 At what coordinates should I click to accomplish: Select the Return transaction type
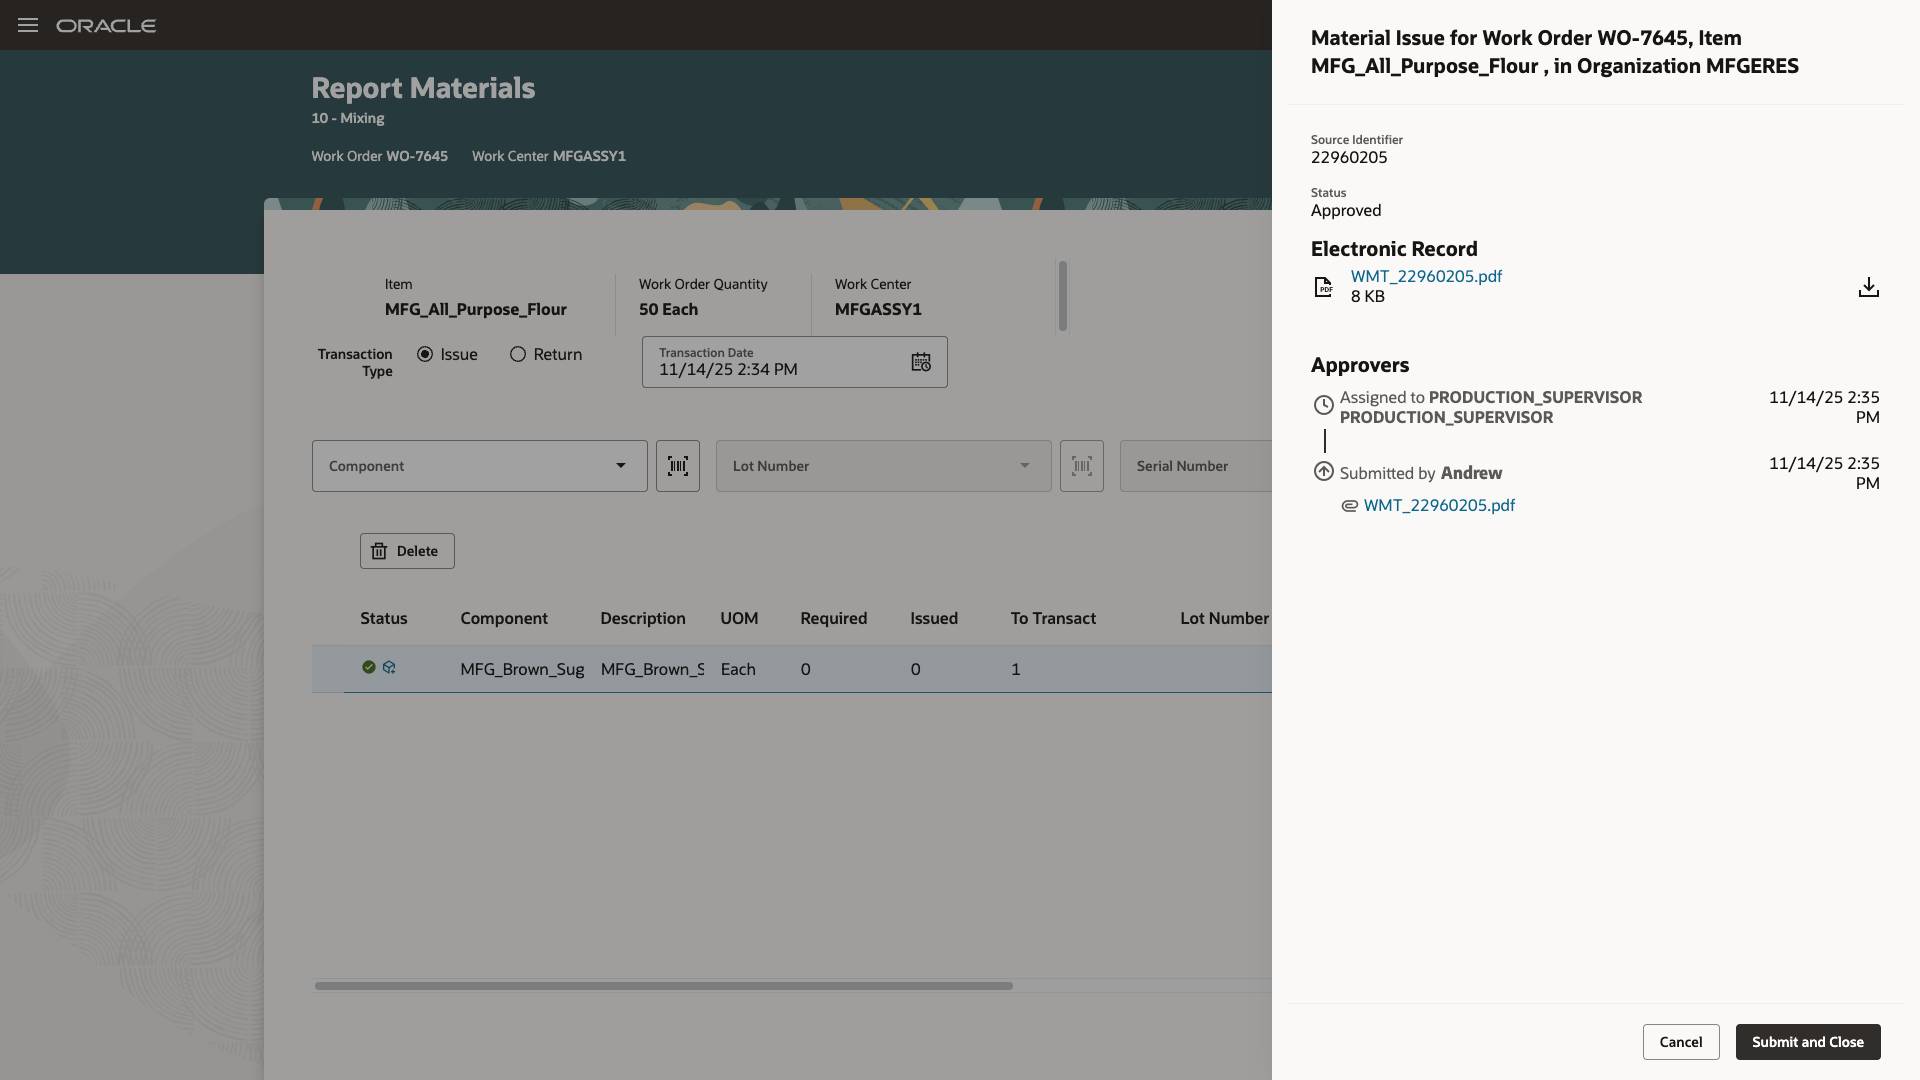(x=518, y=354)
